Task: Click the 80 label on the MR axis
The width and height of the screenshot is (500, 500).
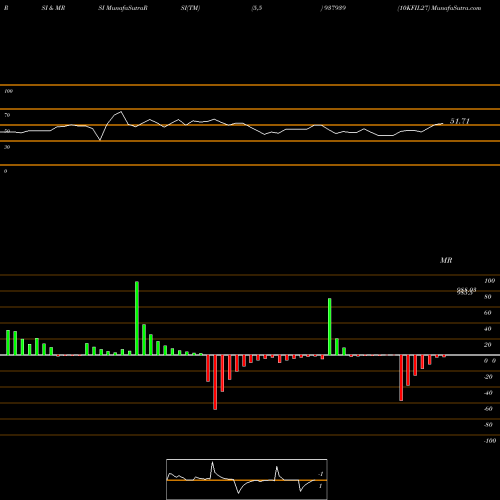Action: click(x=488, y=297)
